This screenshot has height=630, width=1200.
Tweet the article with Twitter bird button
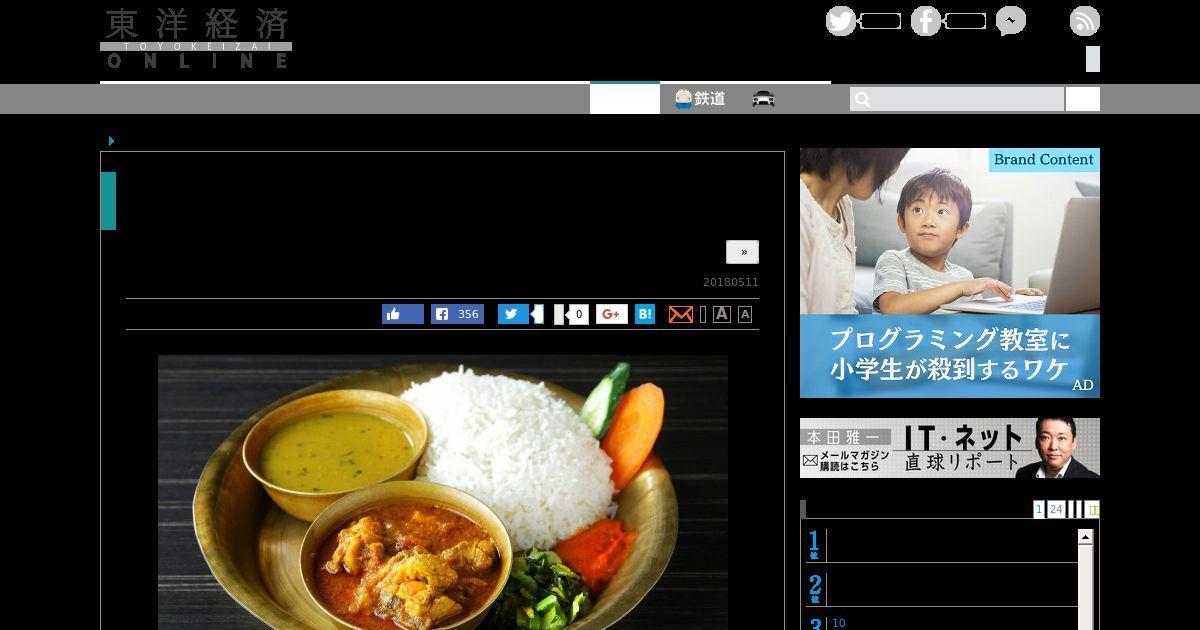[513, 314]
